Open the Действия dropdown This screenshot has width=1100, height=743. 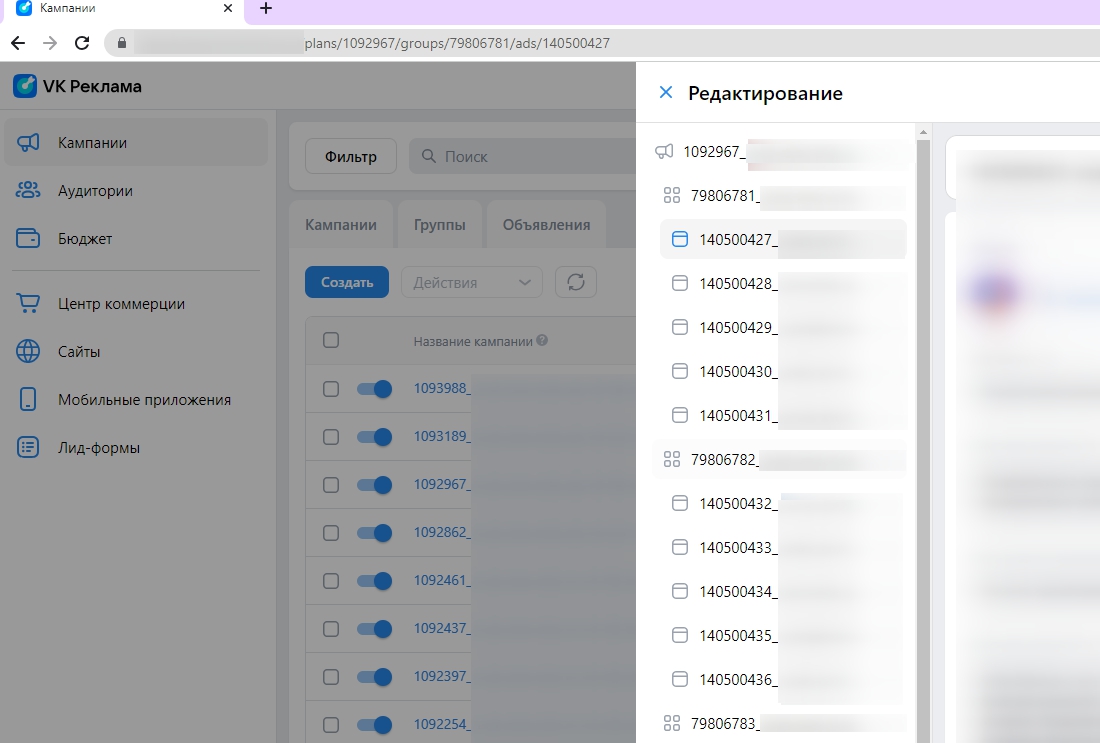pyautogui.click(x=471, y=282)
